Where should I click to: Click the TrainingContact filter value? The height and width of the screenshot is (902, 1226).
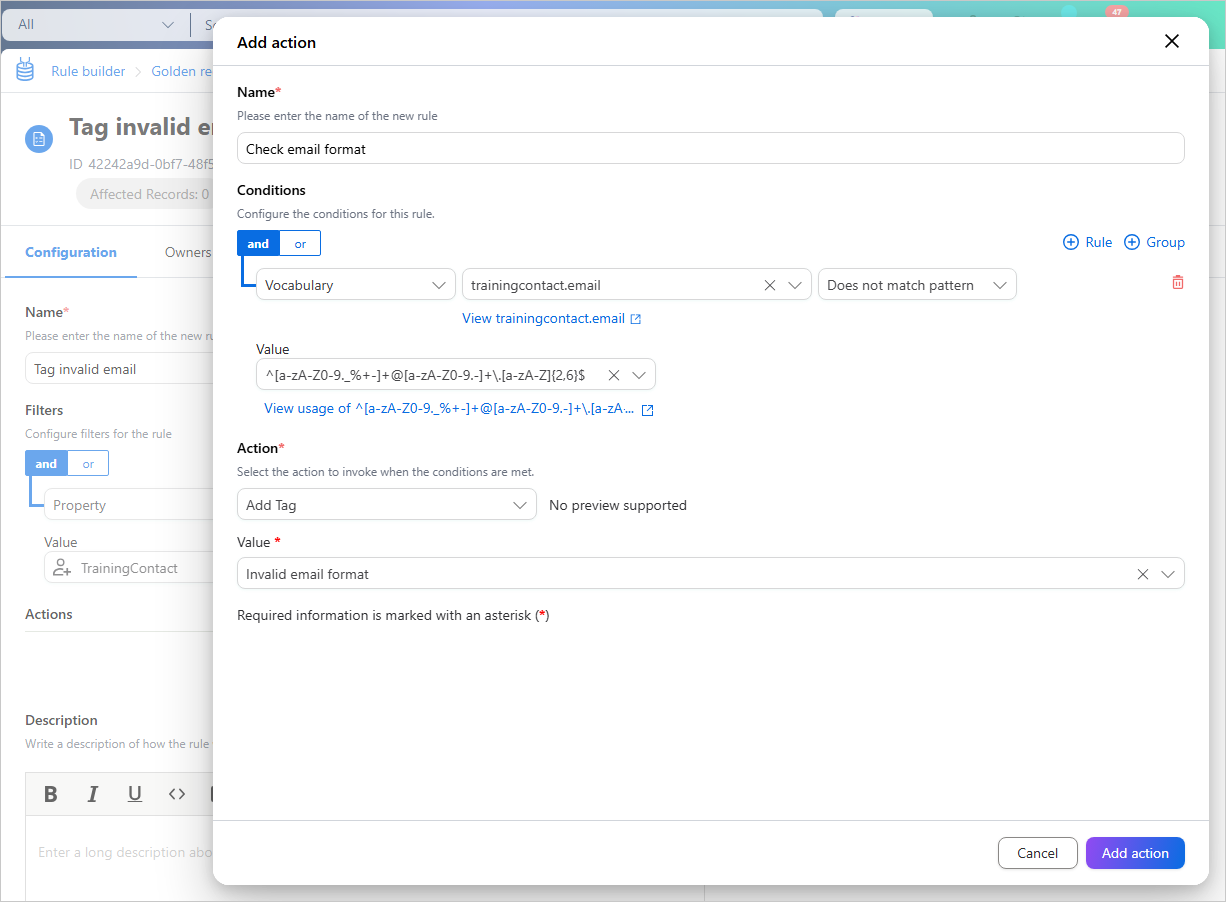pos(129,568)
